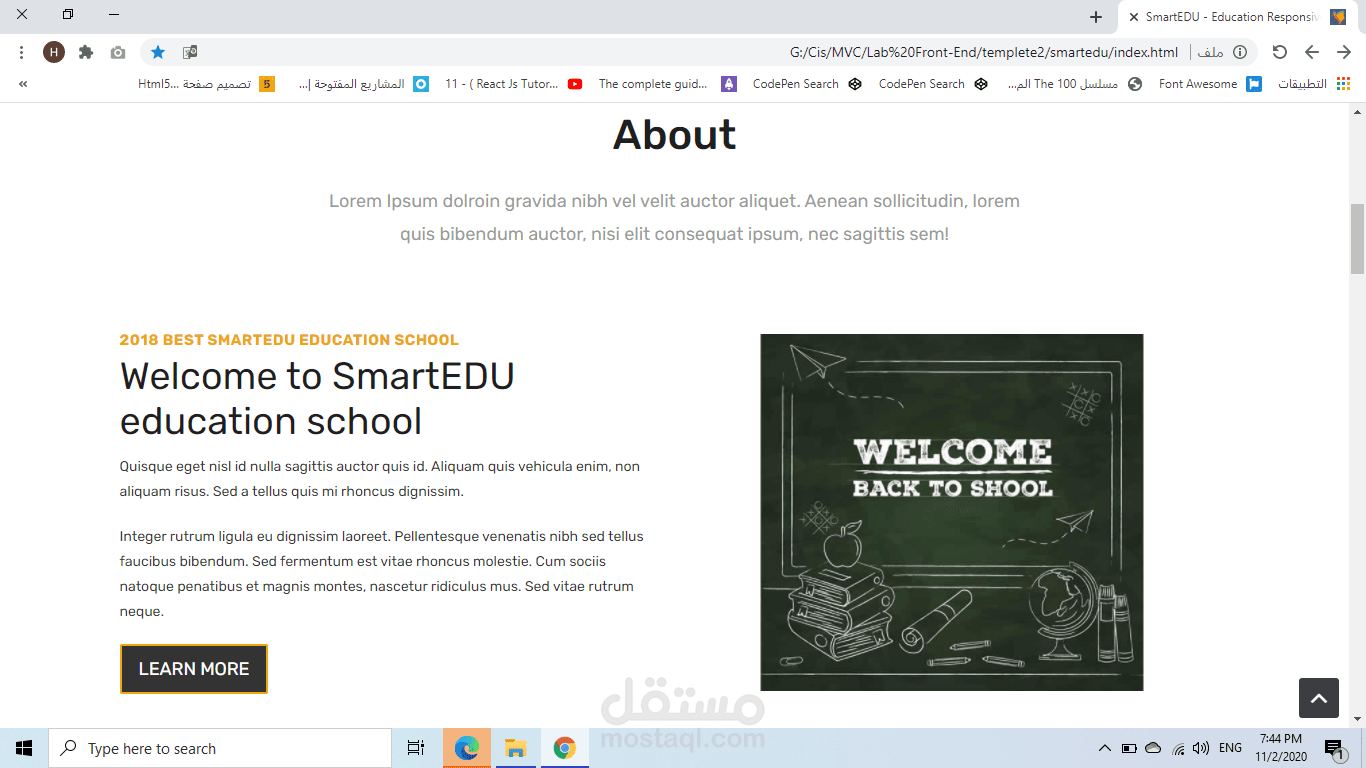1366x768 pixels.
Task: Open the volume speaker tray icon
Action: point(1201,748)
